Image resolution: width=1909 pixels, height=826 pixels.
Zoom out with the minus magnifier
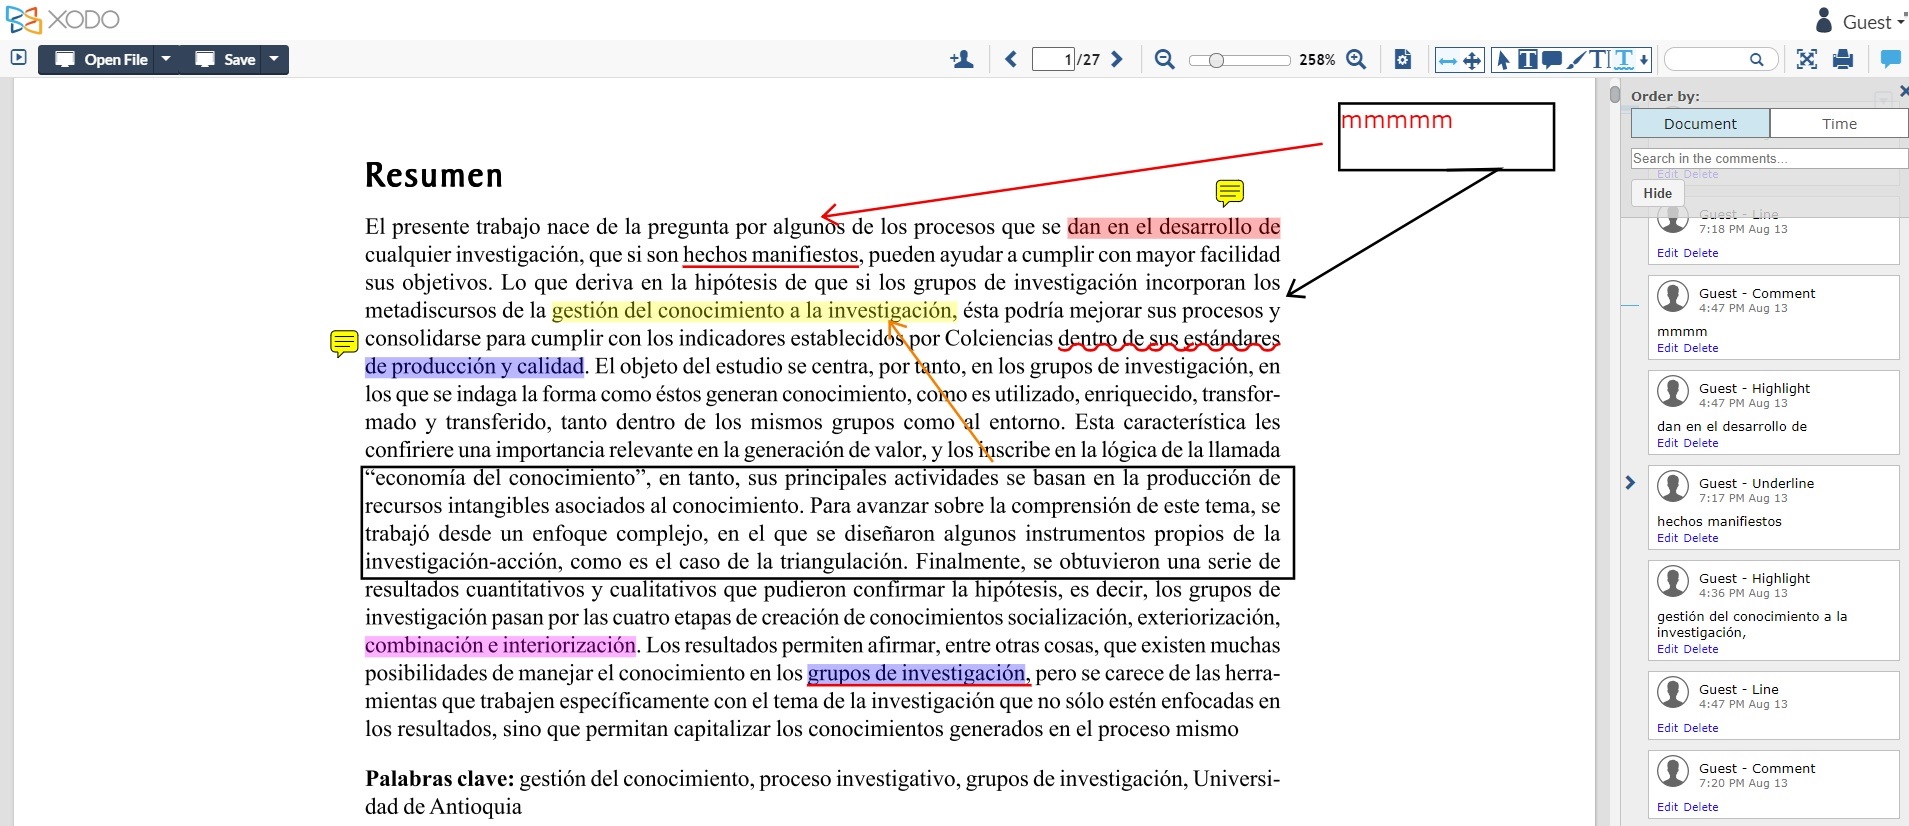tap(1164, 60)
